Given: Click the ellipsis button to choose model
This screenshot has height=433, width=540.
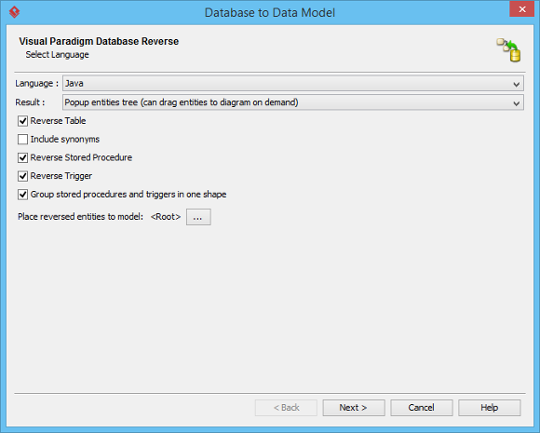Looking at the screenshot, I should point(198,217).
